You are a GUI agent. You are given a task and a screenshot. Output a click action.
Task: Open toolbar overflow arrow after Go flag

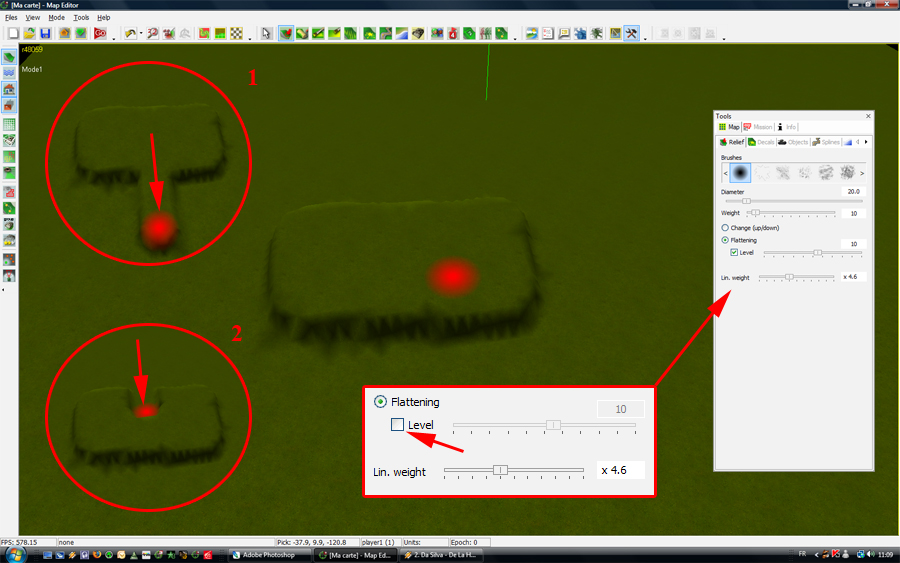pyautogui.click(x=114, y=38)
